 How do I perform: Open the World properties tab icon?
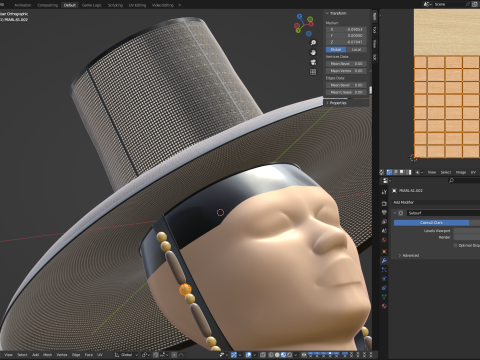pyautogui.click(x=384, y=240)
